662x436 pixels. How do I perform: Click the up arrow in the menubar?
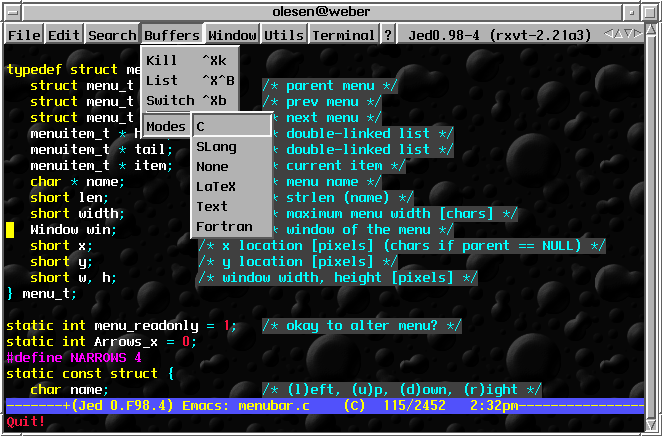tap(617, 34)
